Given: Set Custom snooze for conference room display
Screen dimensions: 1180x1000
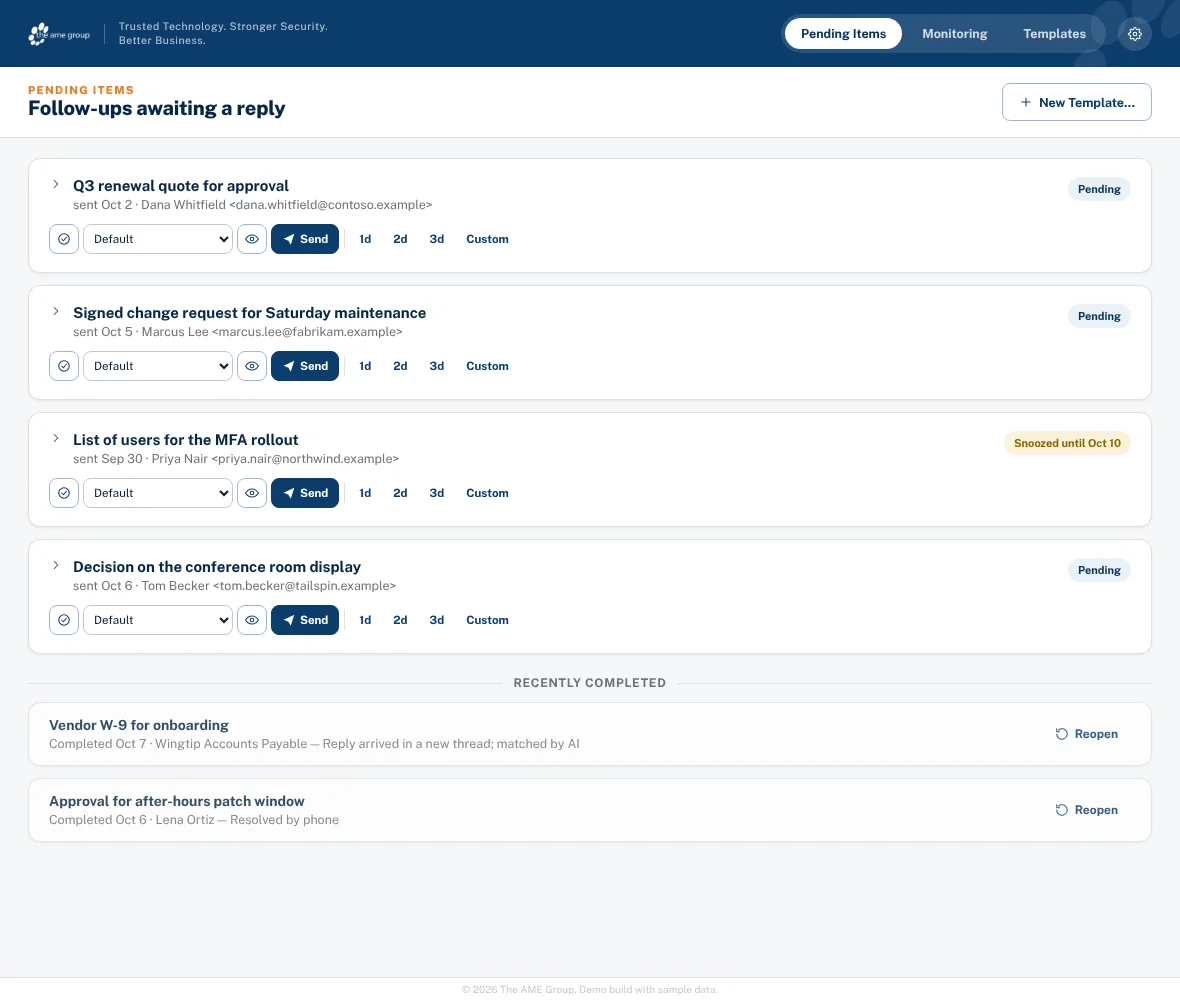Looking at the screenshot, I should click(487, 621).
